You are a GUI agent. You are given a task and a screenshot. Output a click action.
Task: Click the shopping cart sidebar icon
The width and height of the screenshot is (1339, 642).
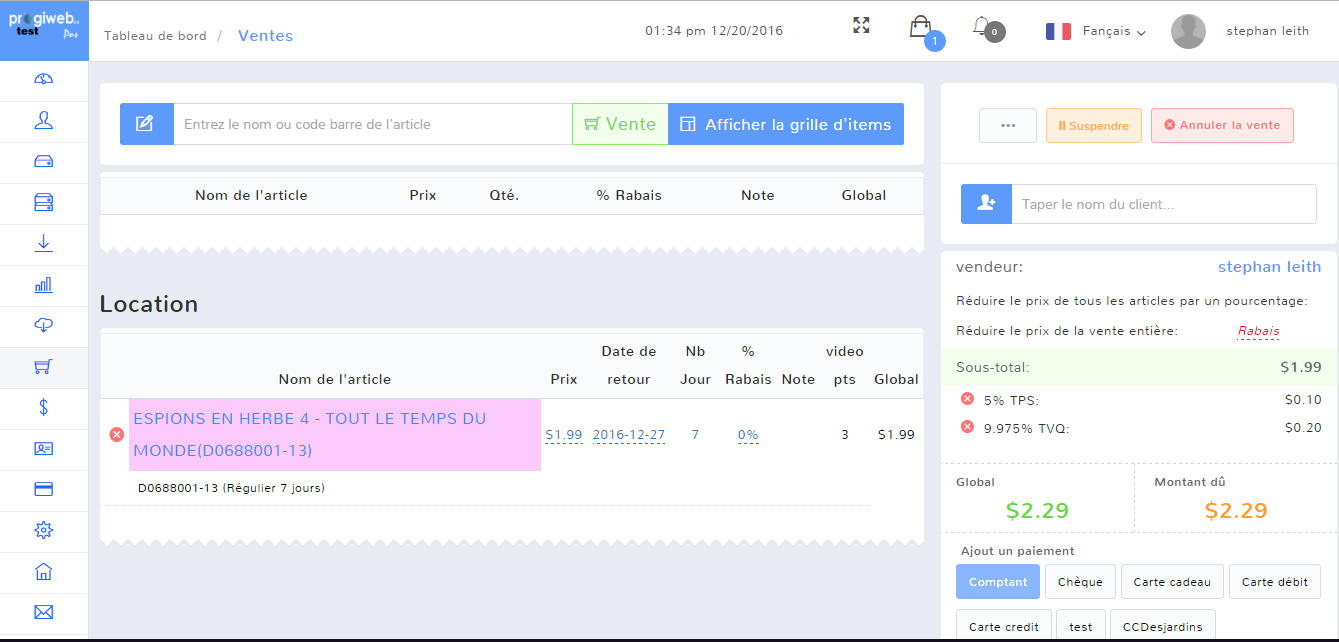tap(44, 367)
